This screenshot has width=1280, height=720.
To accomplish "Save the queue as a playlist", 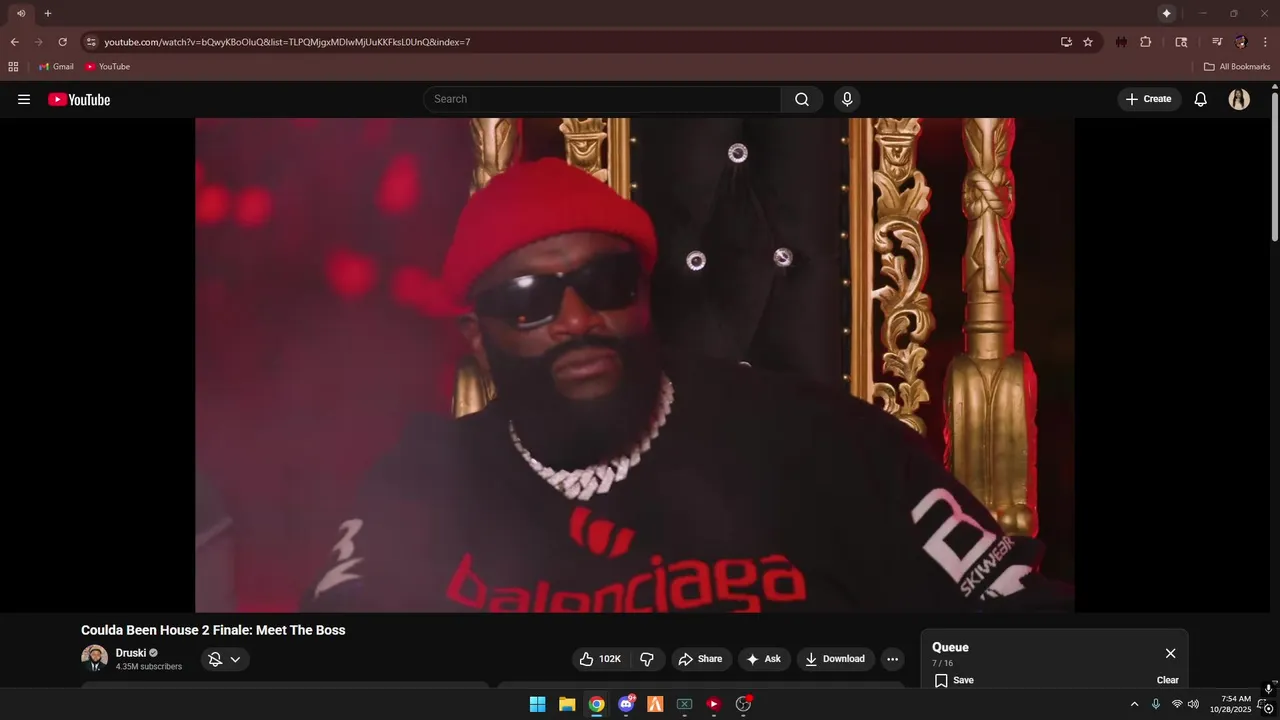I will (954, 680).
